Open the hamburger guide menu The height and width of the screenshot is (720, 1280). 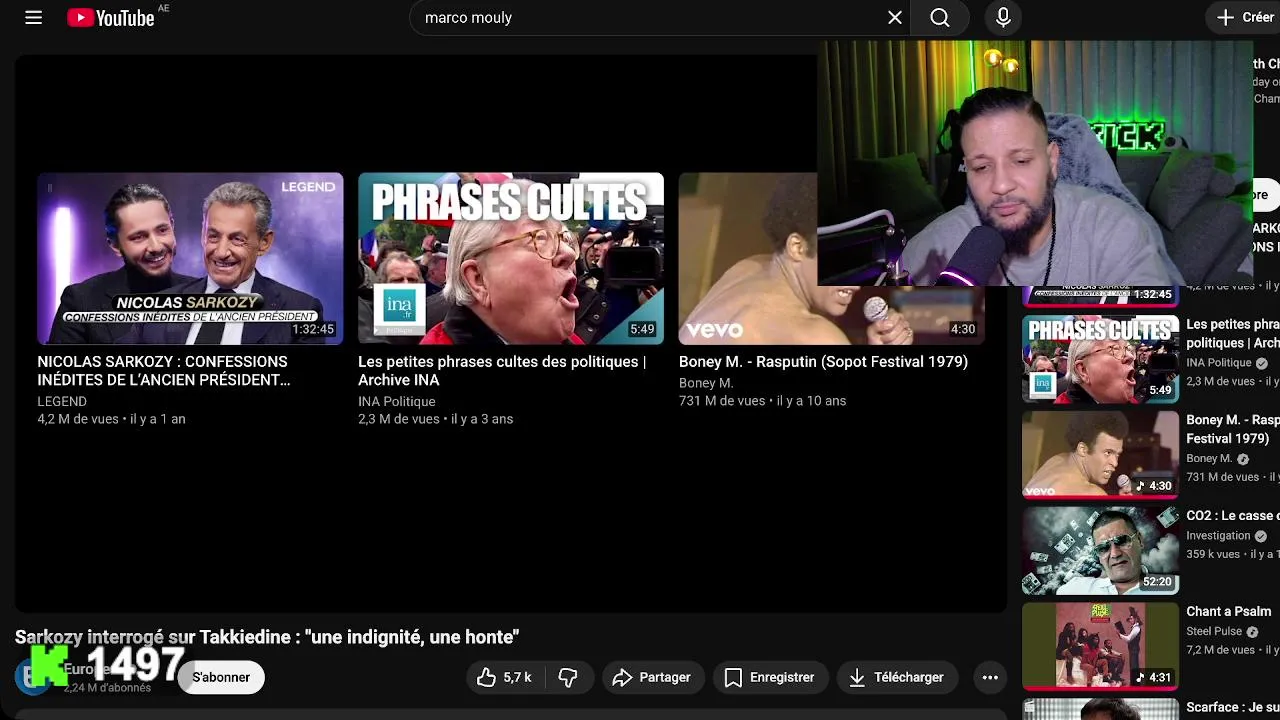coord(33,18)
